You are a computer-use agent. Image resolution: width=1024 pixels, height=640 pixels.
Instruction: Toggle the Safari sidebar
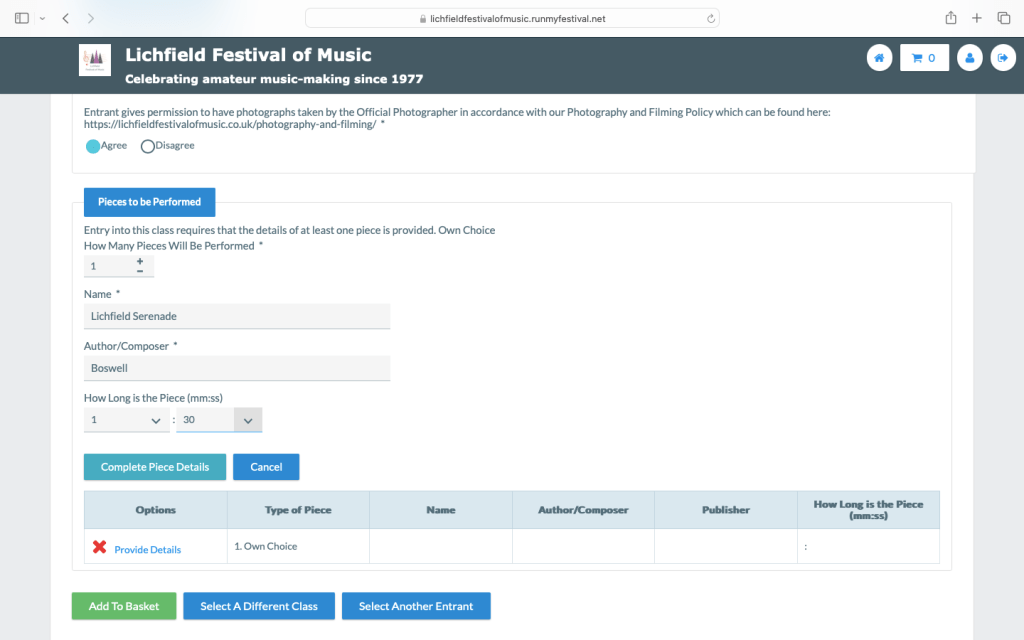click(x=22, y=18)
